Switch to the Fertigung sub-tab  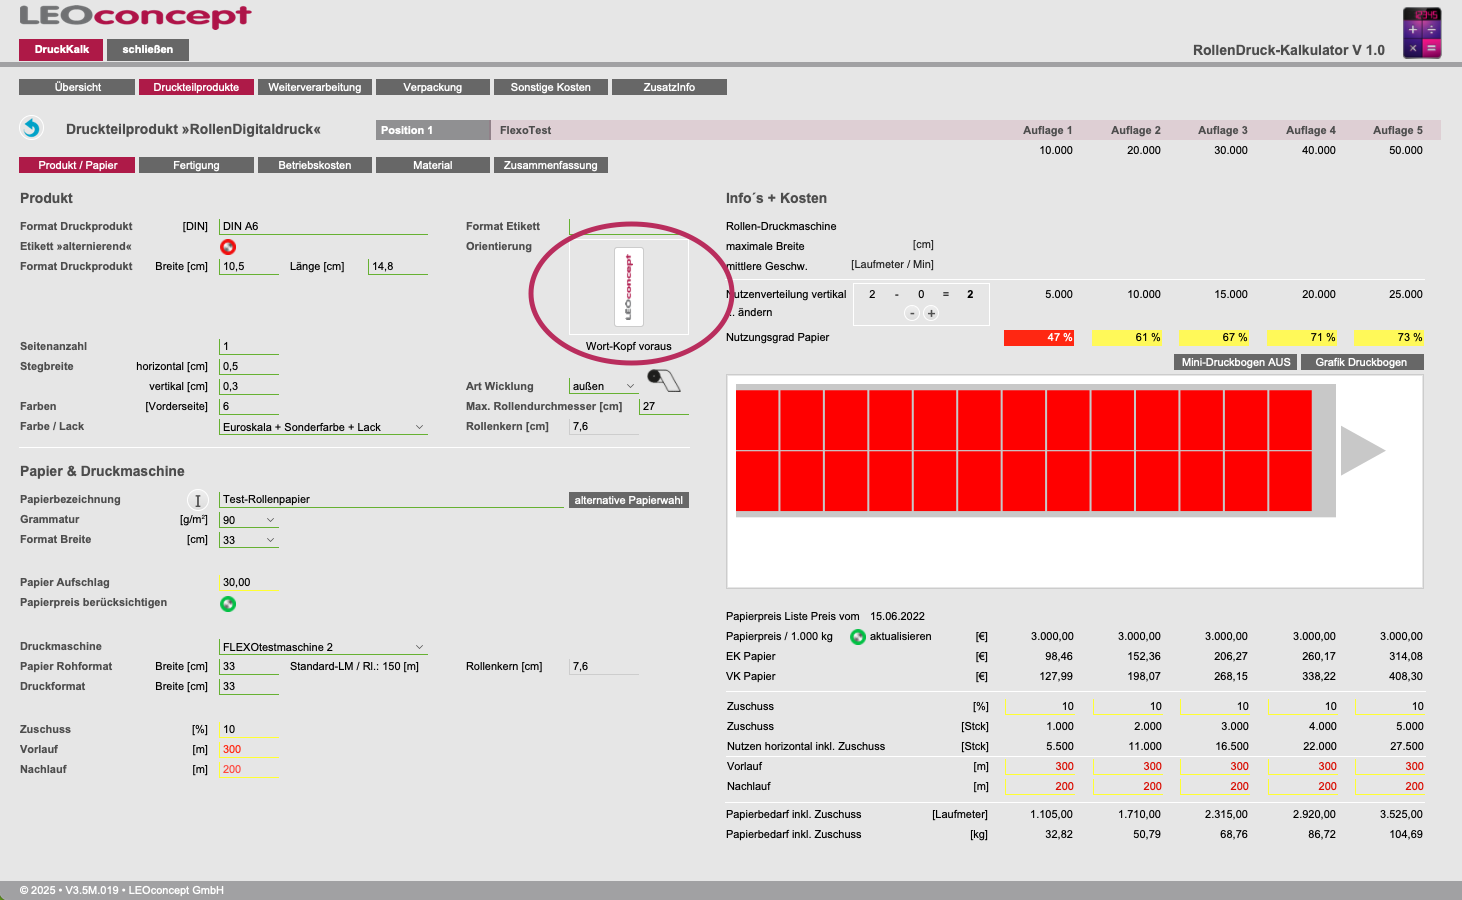pyautogui.click(x=196, y=165)
